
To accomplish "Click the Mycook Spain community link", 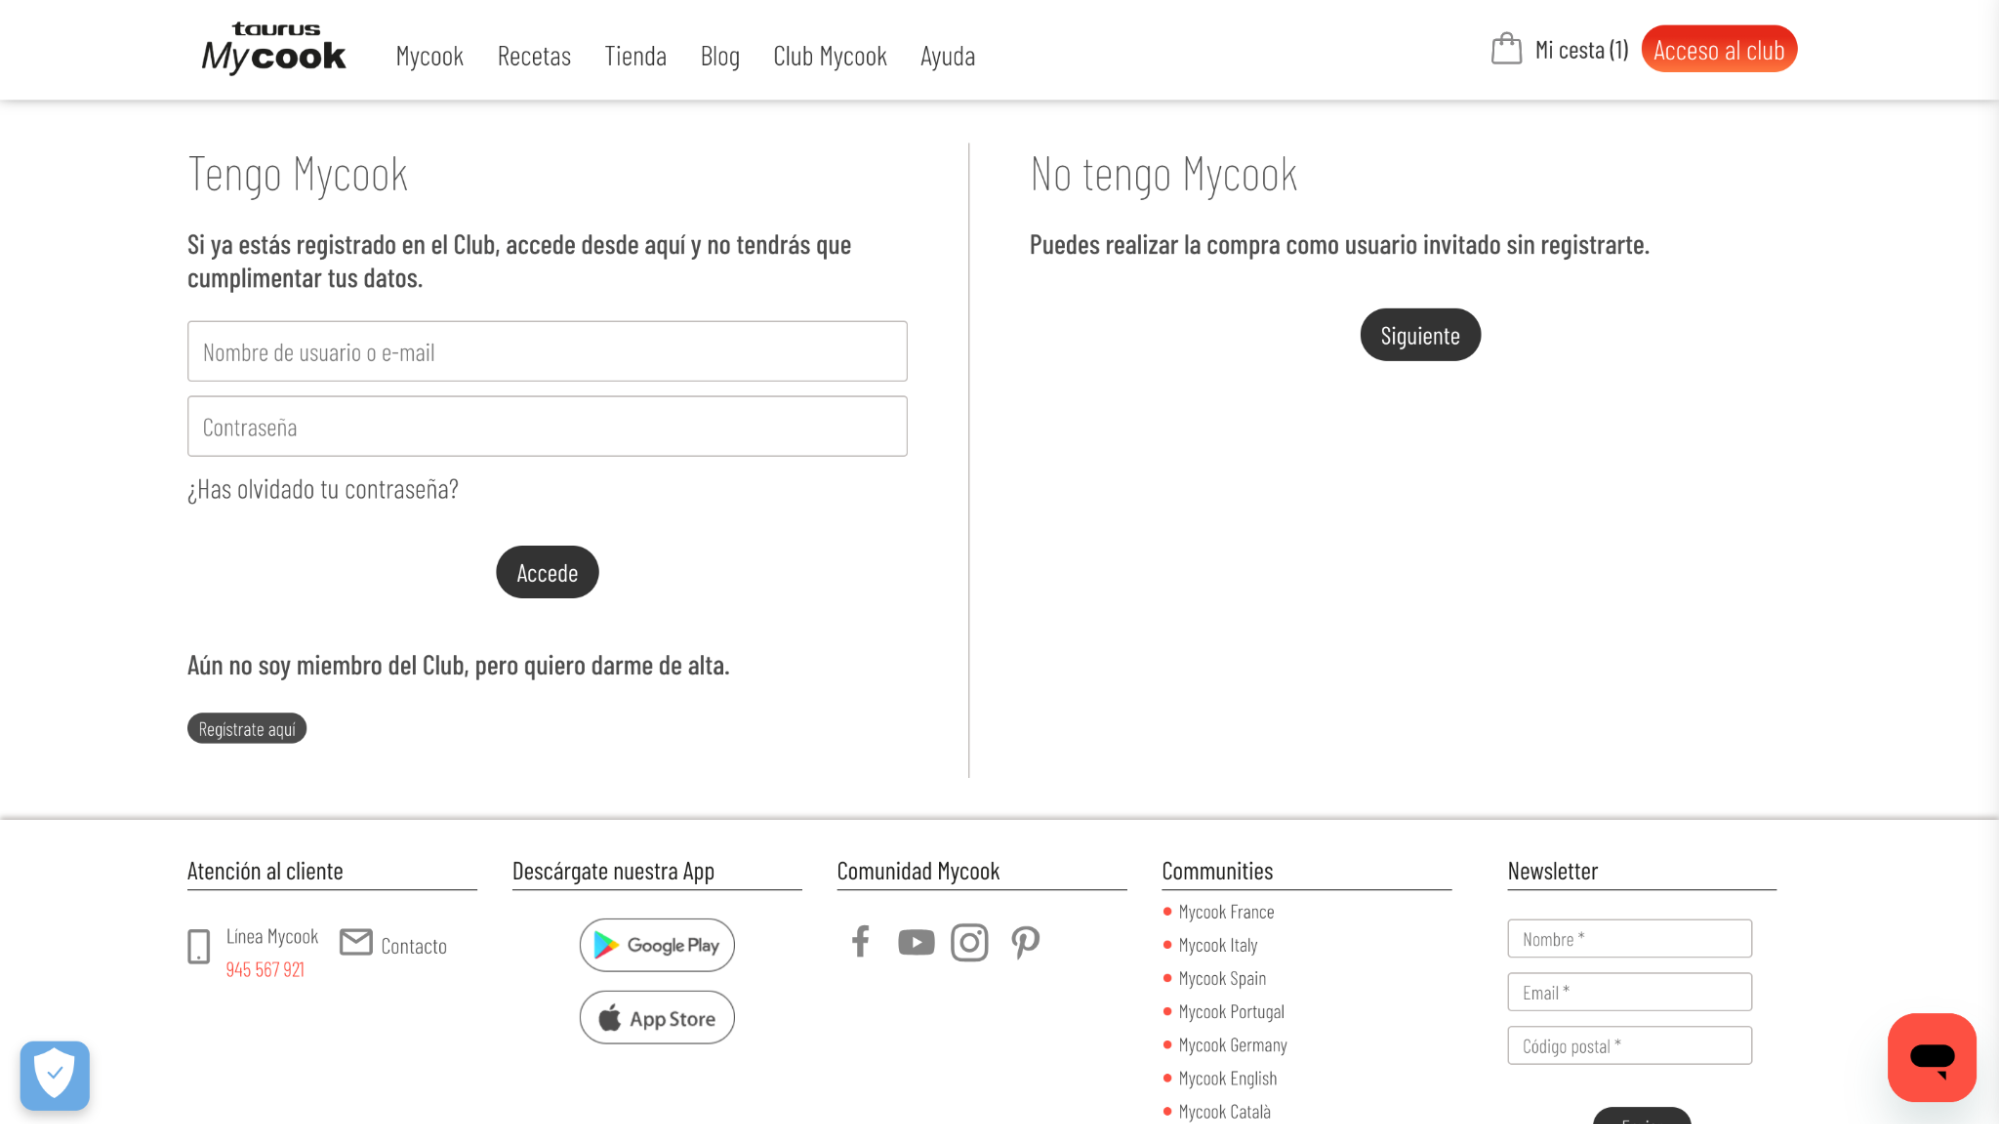I will (1221, 977).
